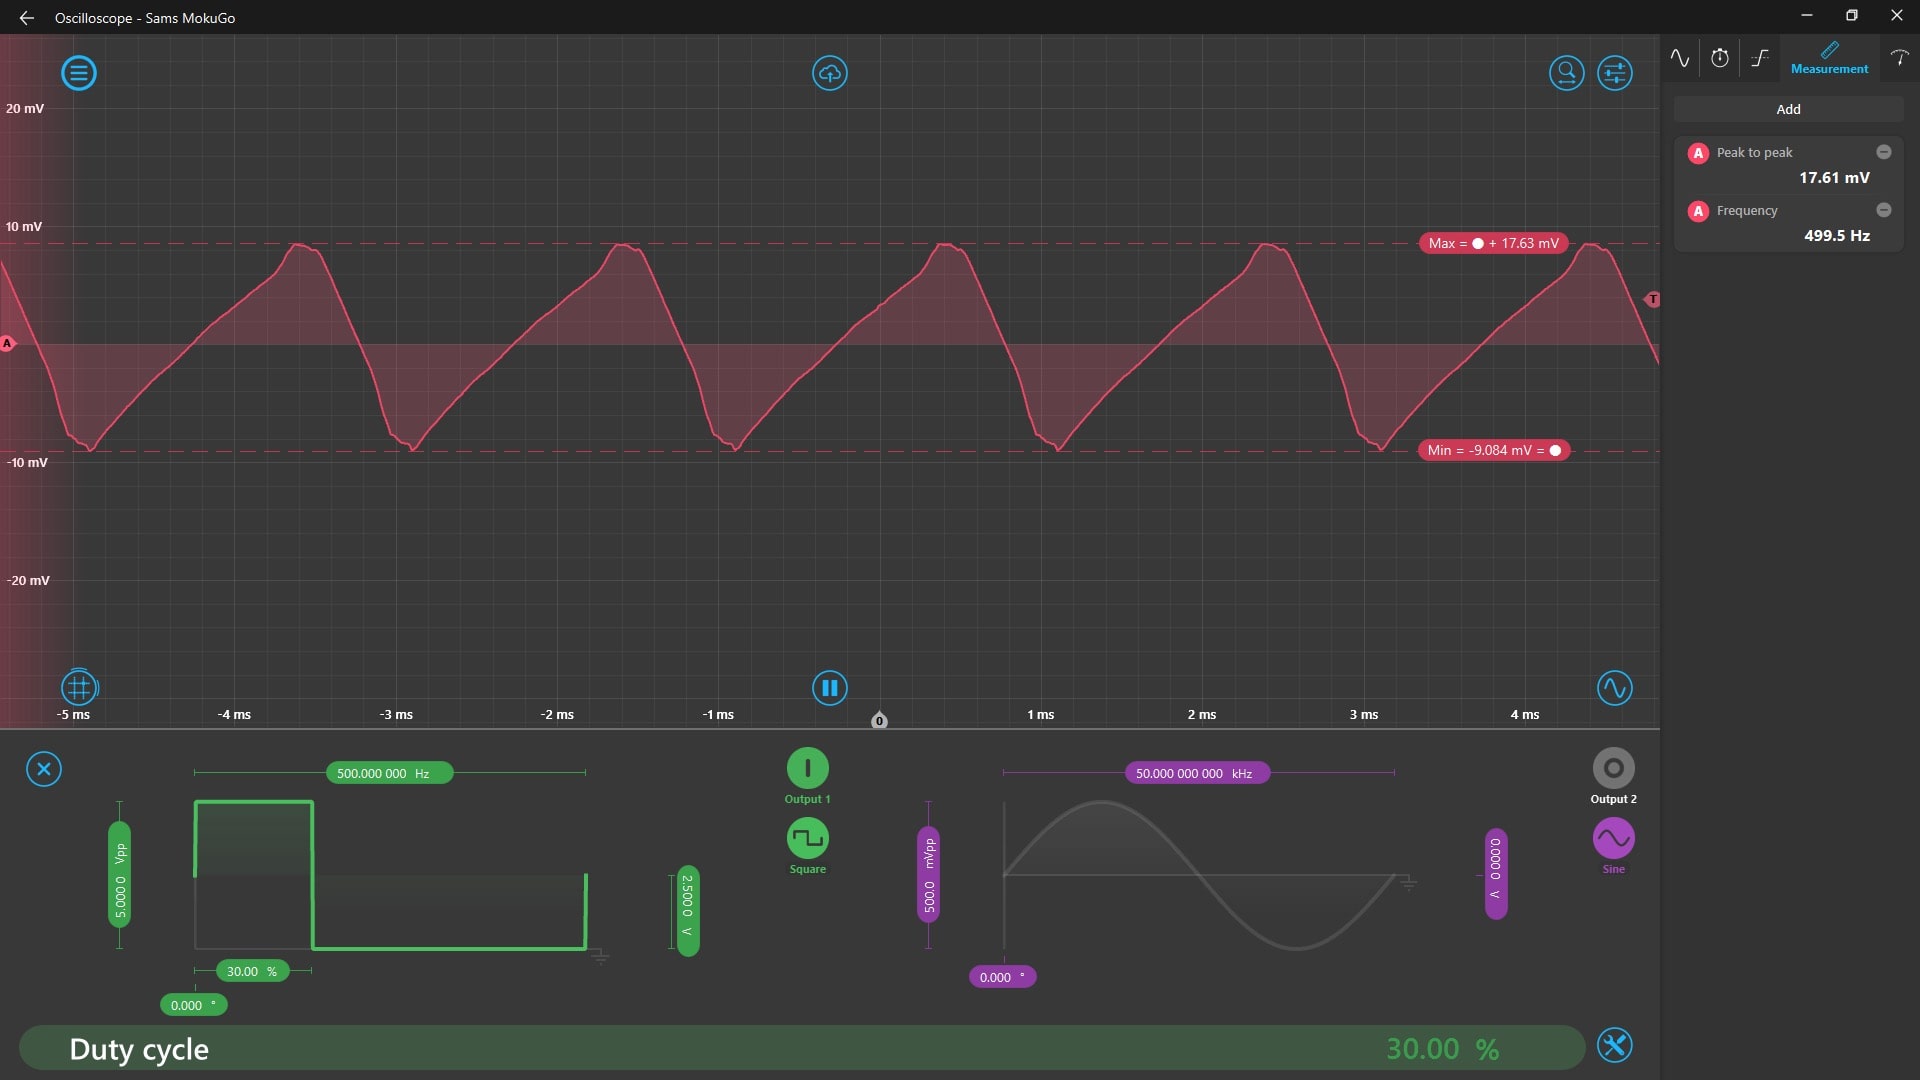Click the blue tools wrench icon

(1614, 1046)
